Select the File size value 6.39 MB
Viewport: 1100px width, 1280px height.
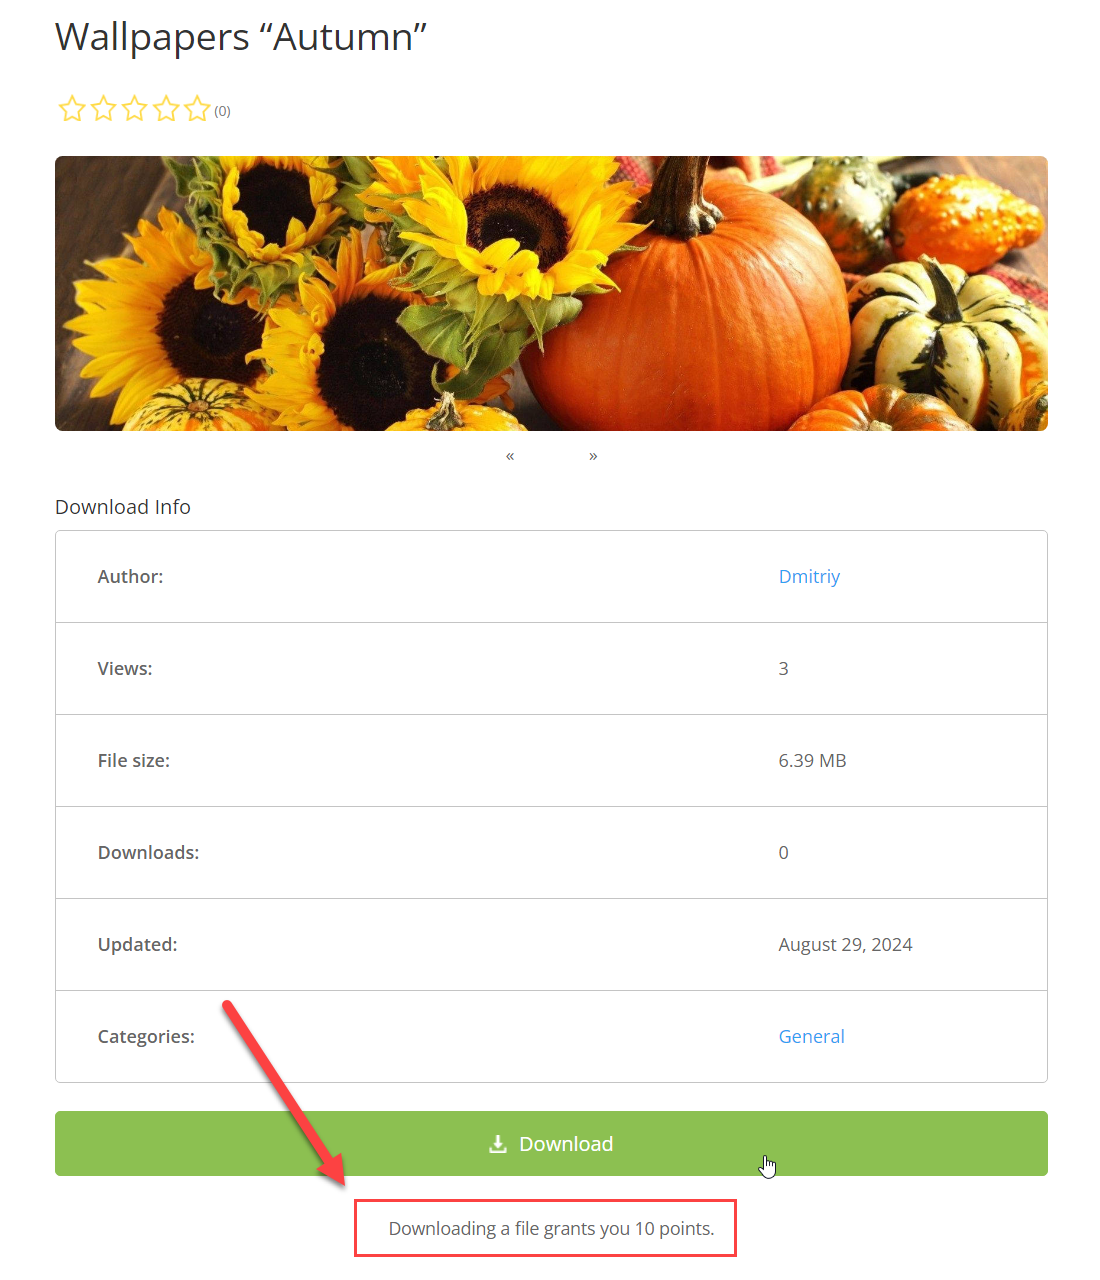click(812, 761)
